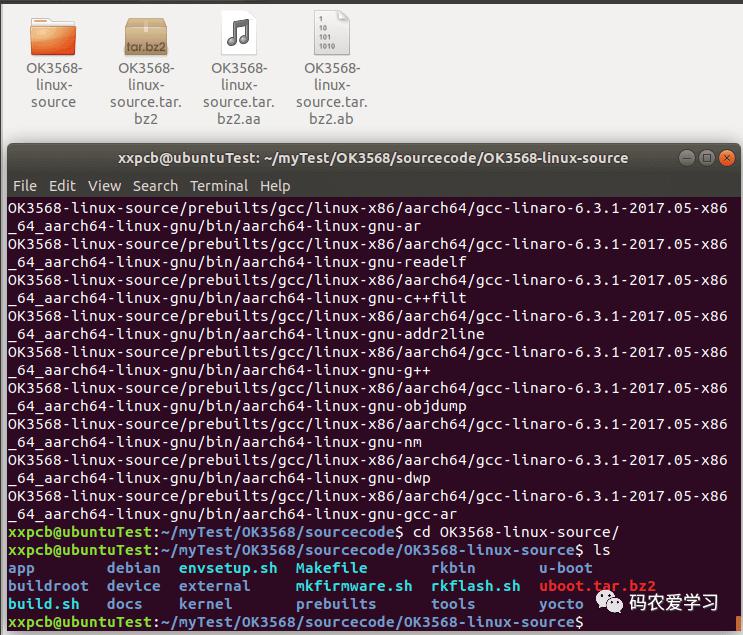743x635 pixels.
Task: Select the OK3568-linux-source.tar.bz2.aa music-note file icon
Action: tap(239, 33)
